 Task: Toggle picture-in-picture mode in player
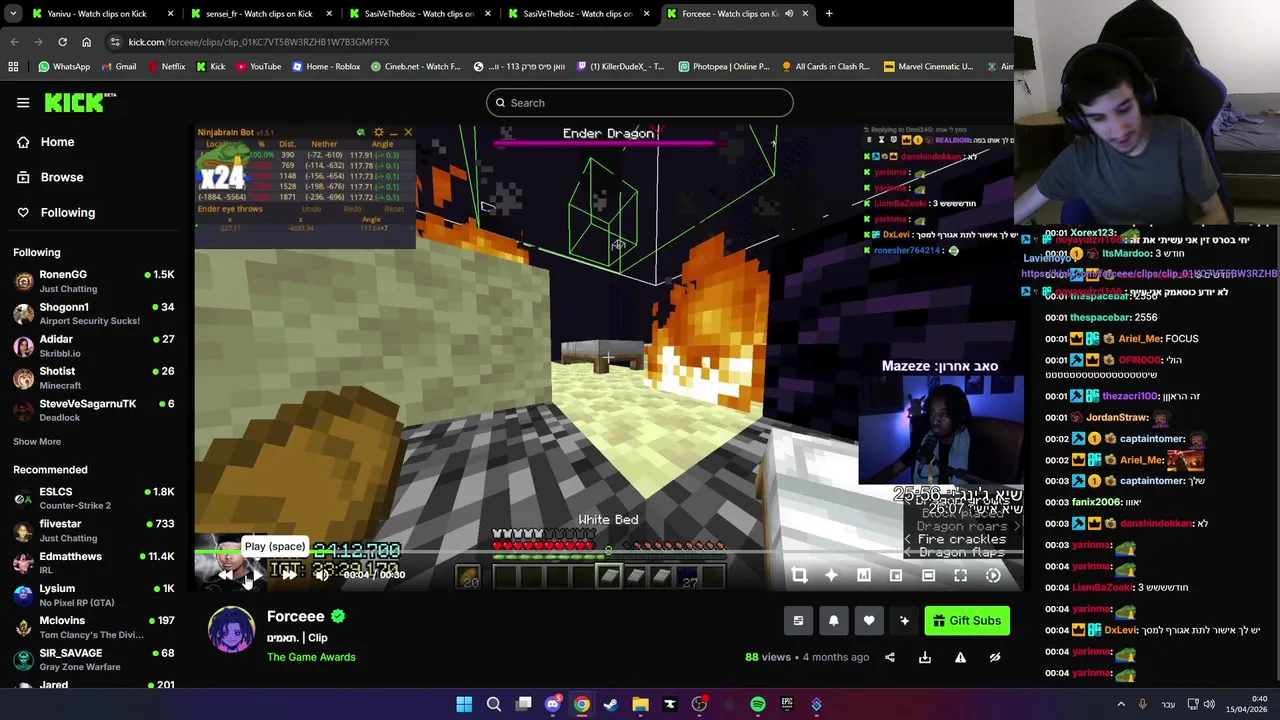(896, 575)
